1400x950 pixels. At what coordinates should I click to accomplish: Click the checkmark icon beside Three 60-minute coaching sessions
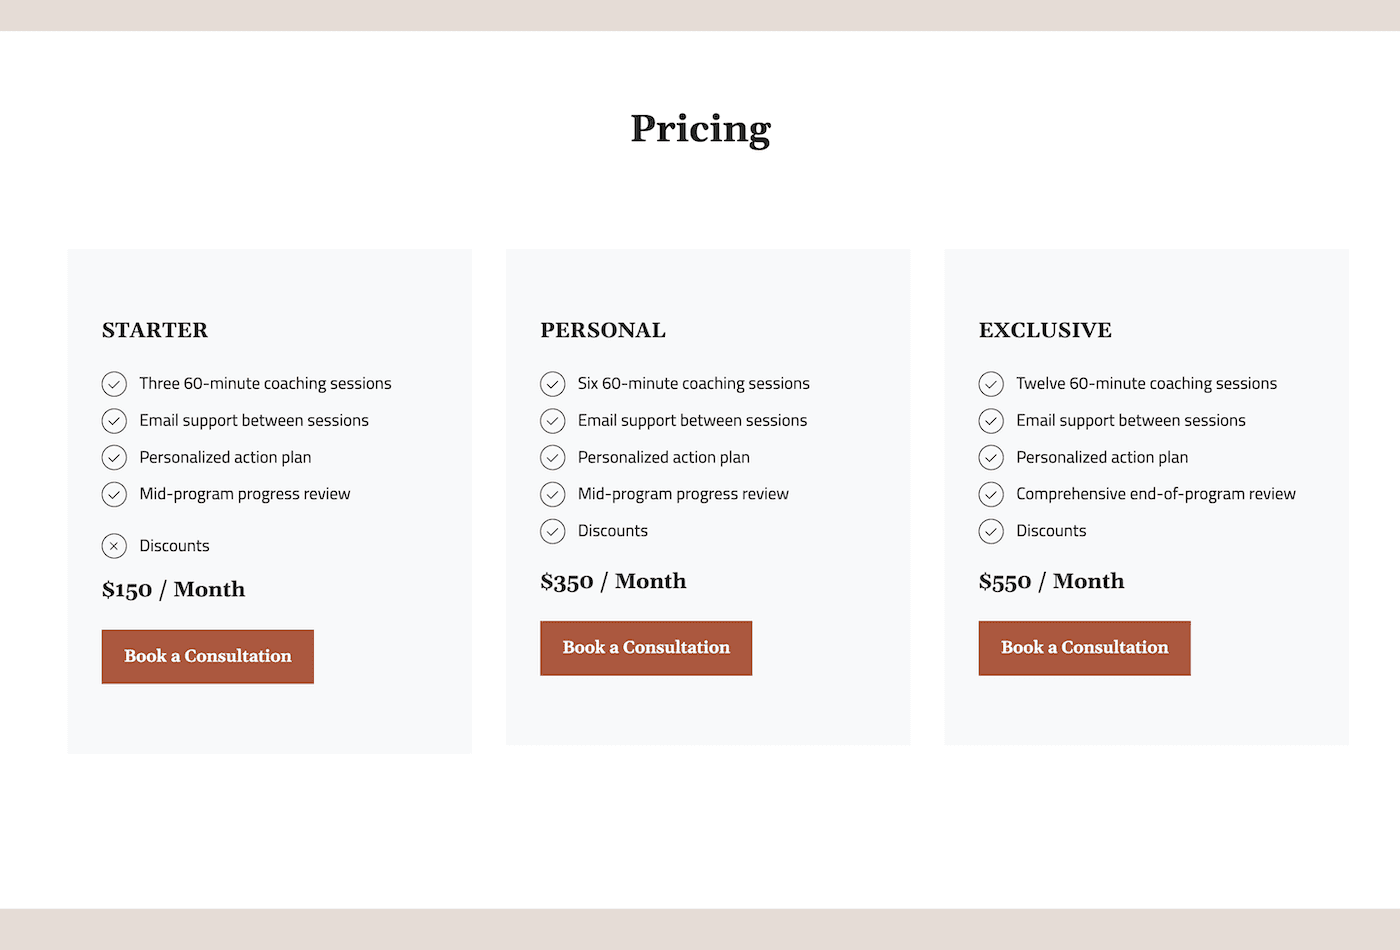click(114, 384)
